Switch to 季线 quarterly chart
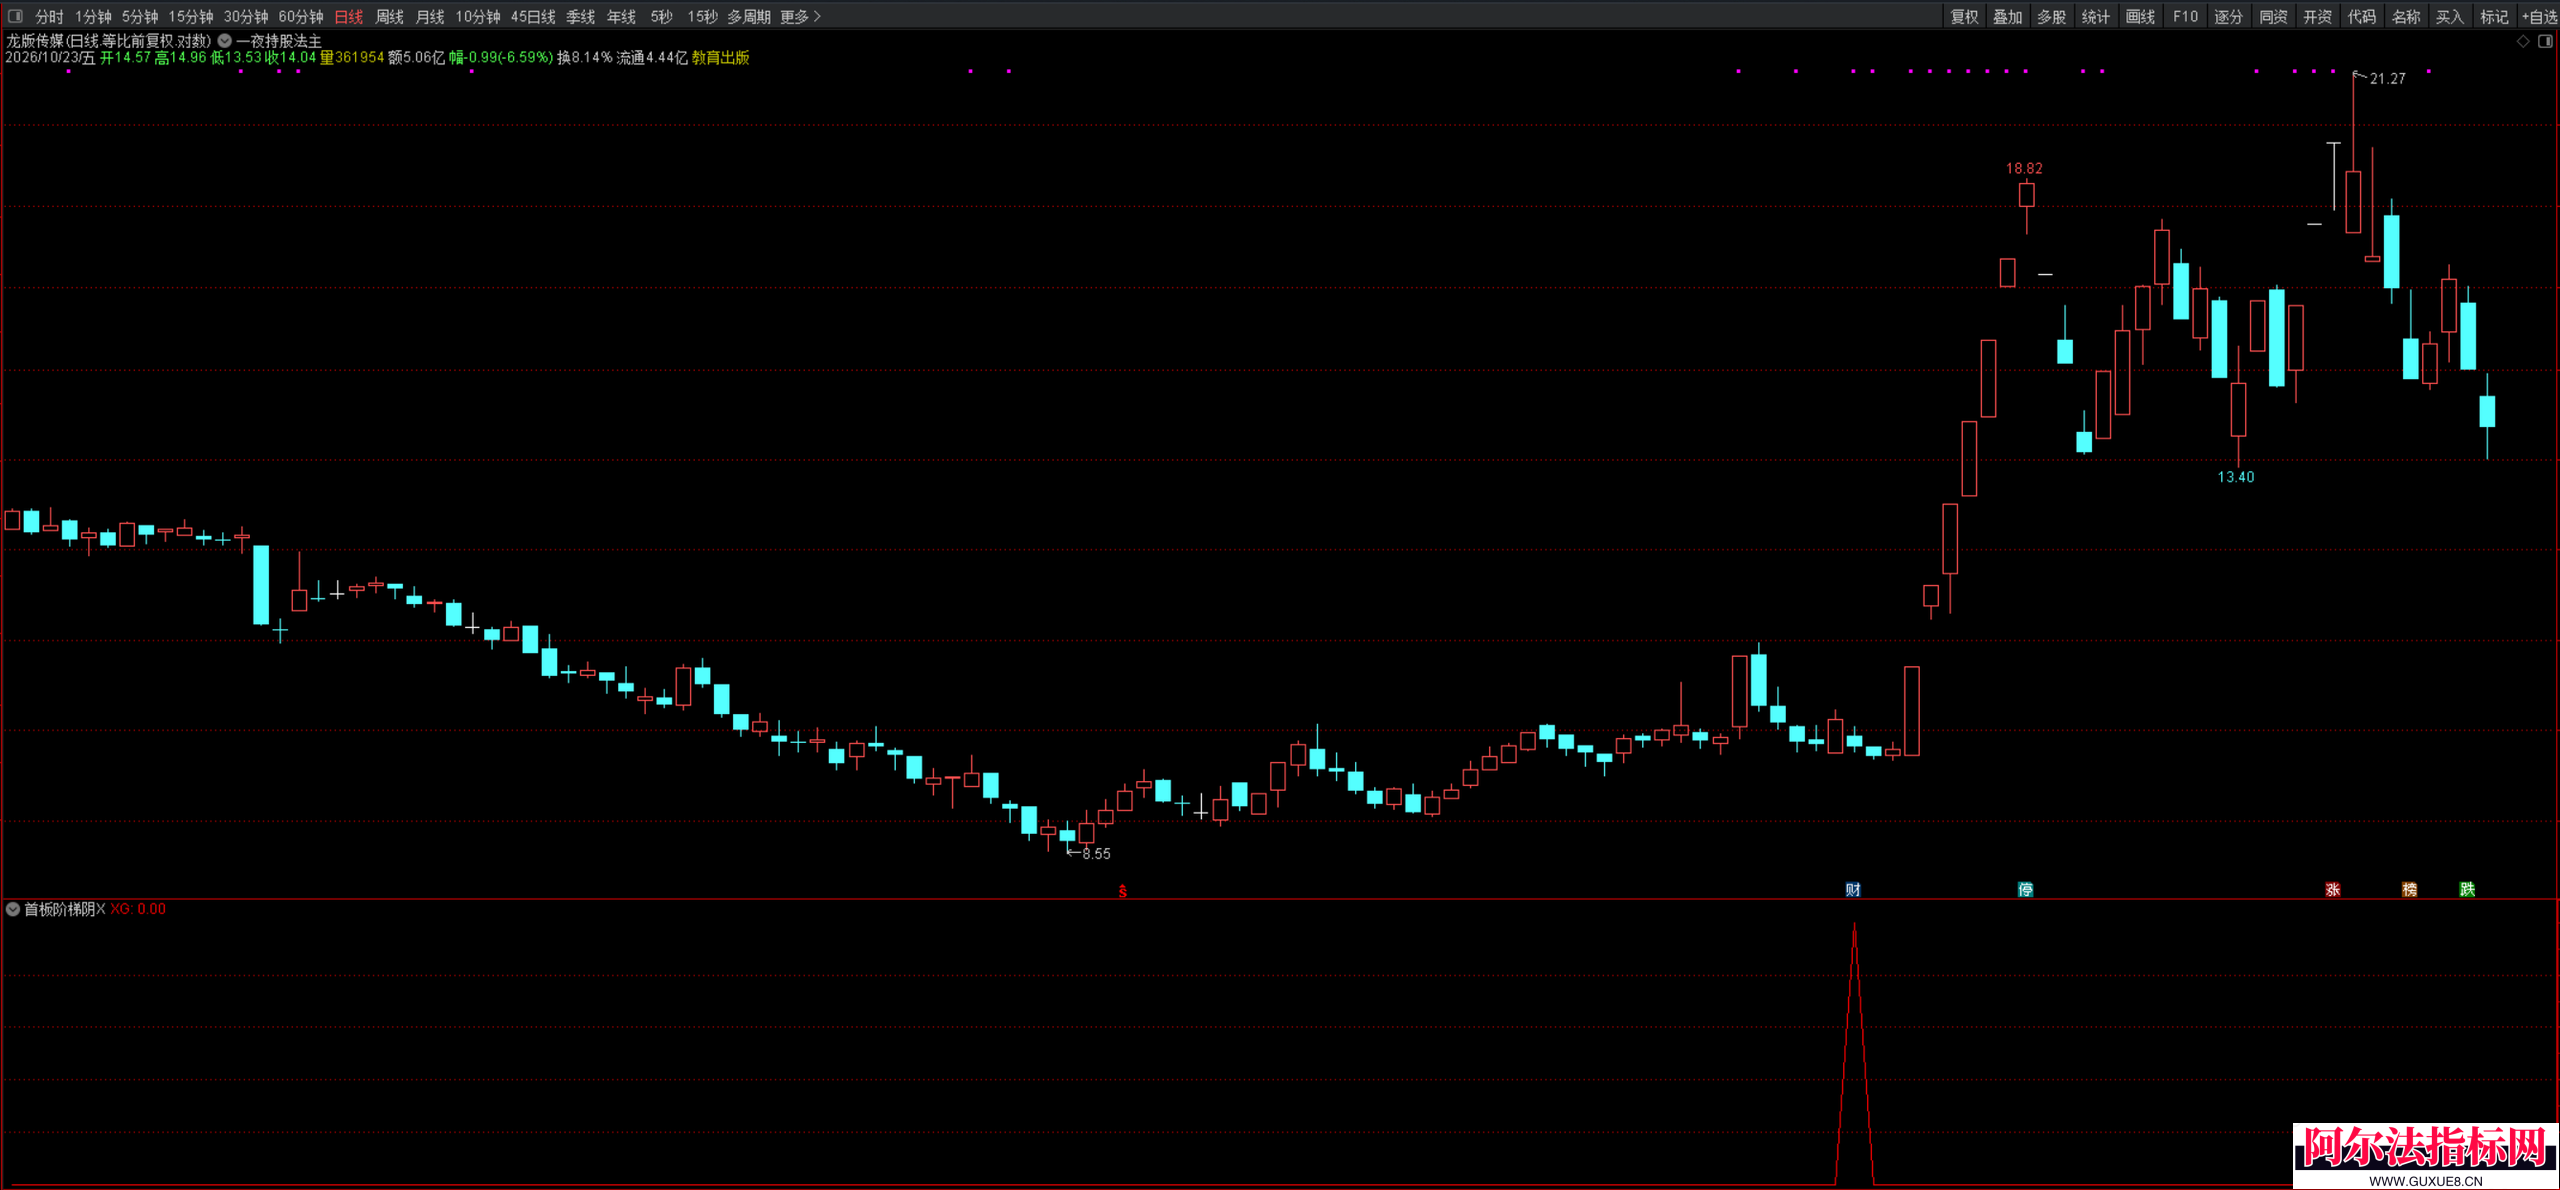This screenshot has width=2560, height=1190. 581,16
